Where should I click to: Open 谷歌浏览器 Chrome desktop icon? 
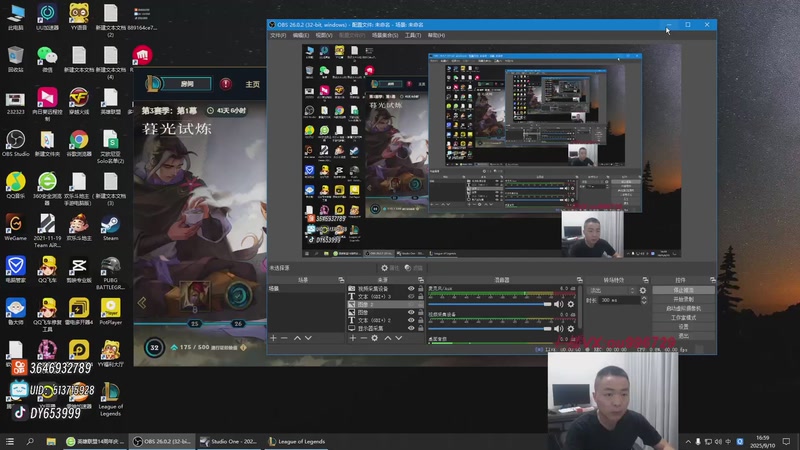[79, 143]
